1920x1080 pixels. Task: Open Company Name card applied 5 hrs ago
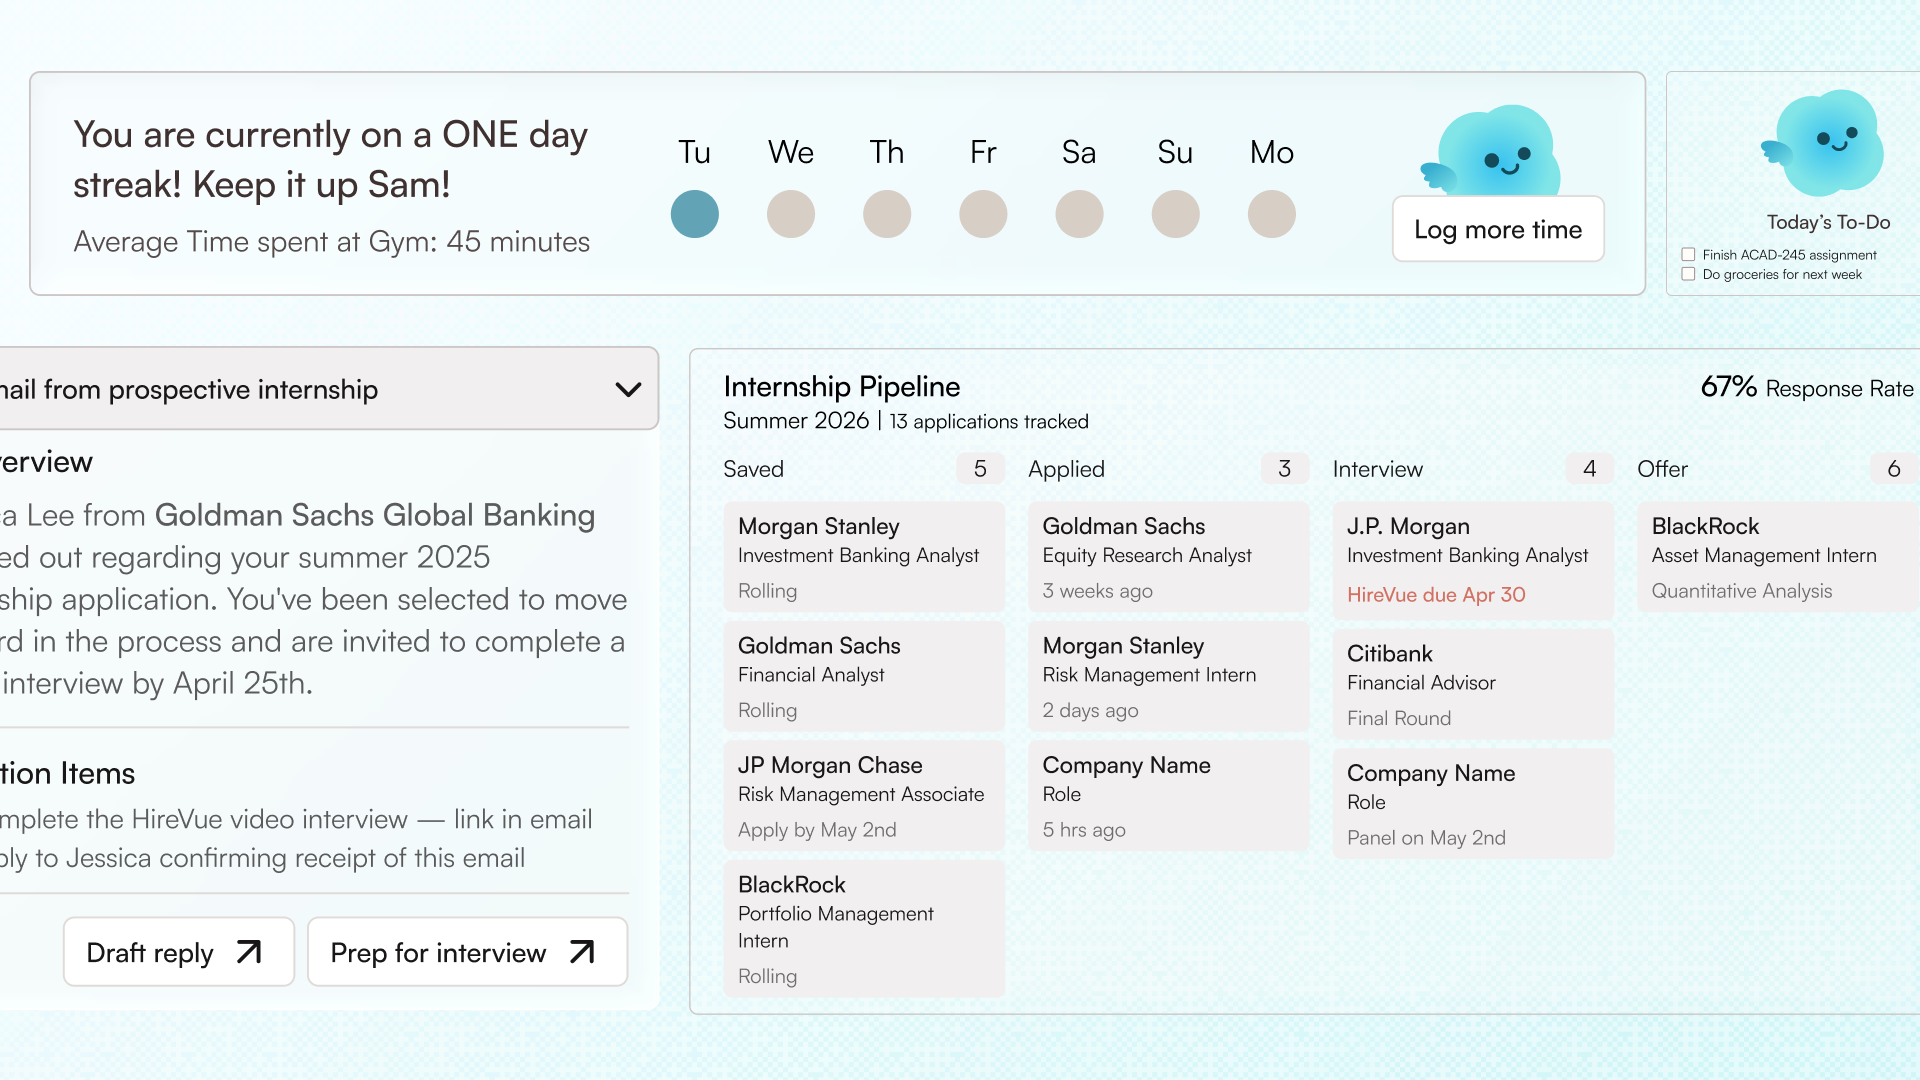[1168, 796]
